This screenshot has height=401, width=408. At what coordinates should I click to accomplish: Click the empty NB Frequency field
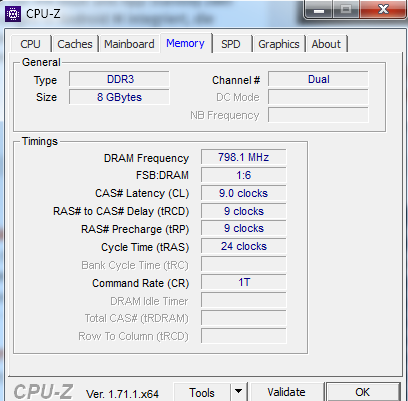pyautogui.click(x=318, y=115)
